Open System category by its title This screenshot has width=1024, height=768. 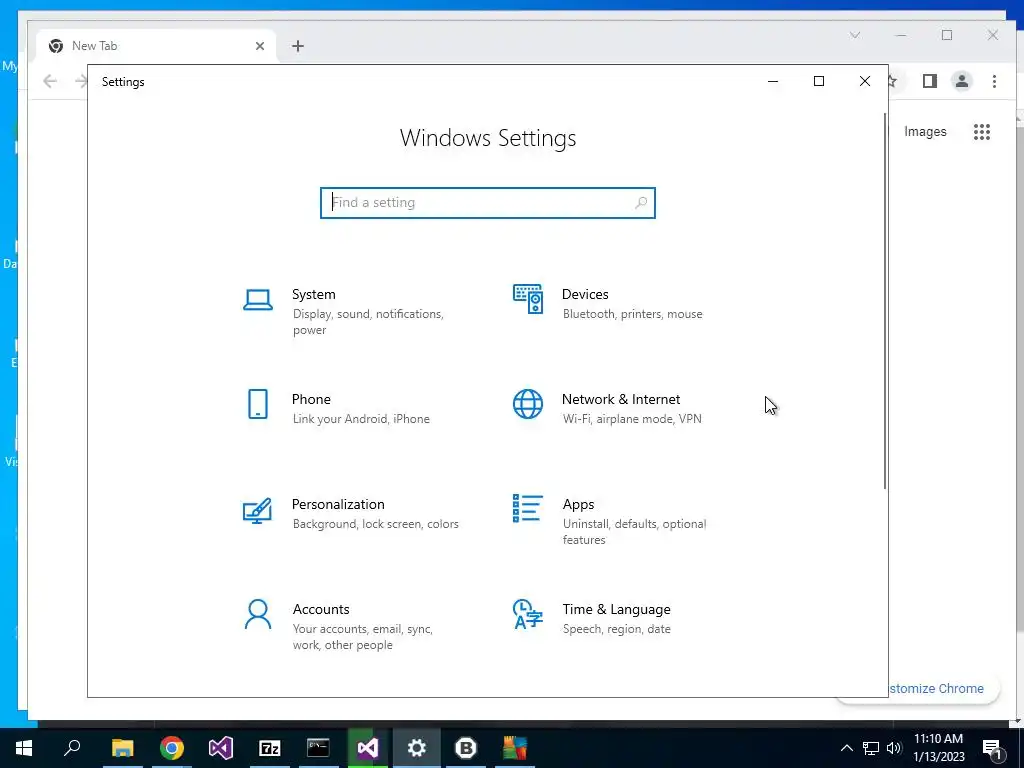(x=313, y=294)
